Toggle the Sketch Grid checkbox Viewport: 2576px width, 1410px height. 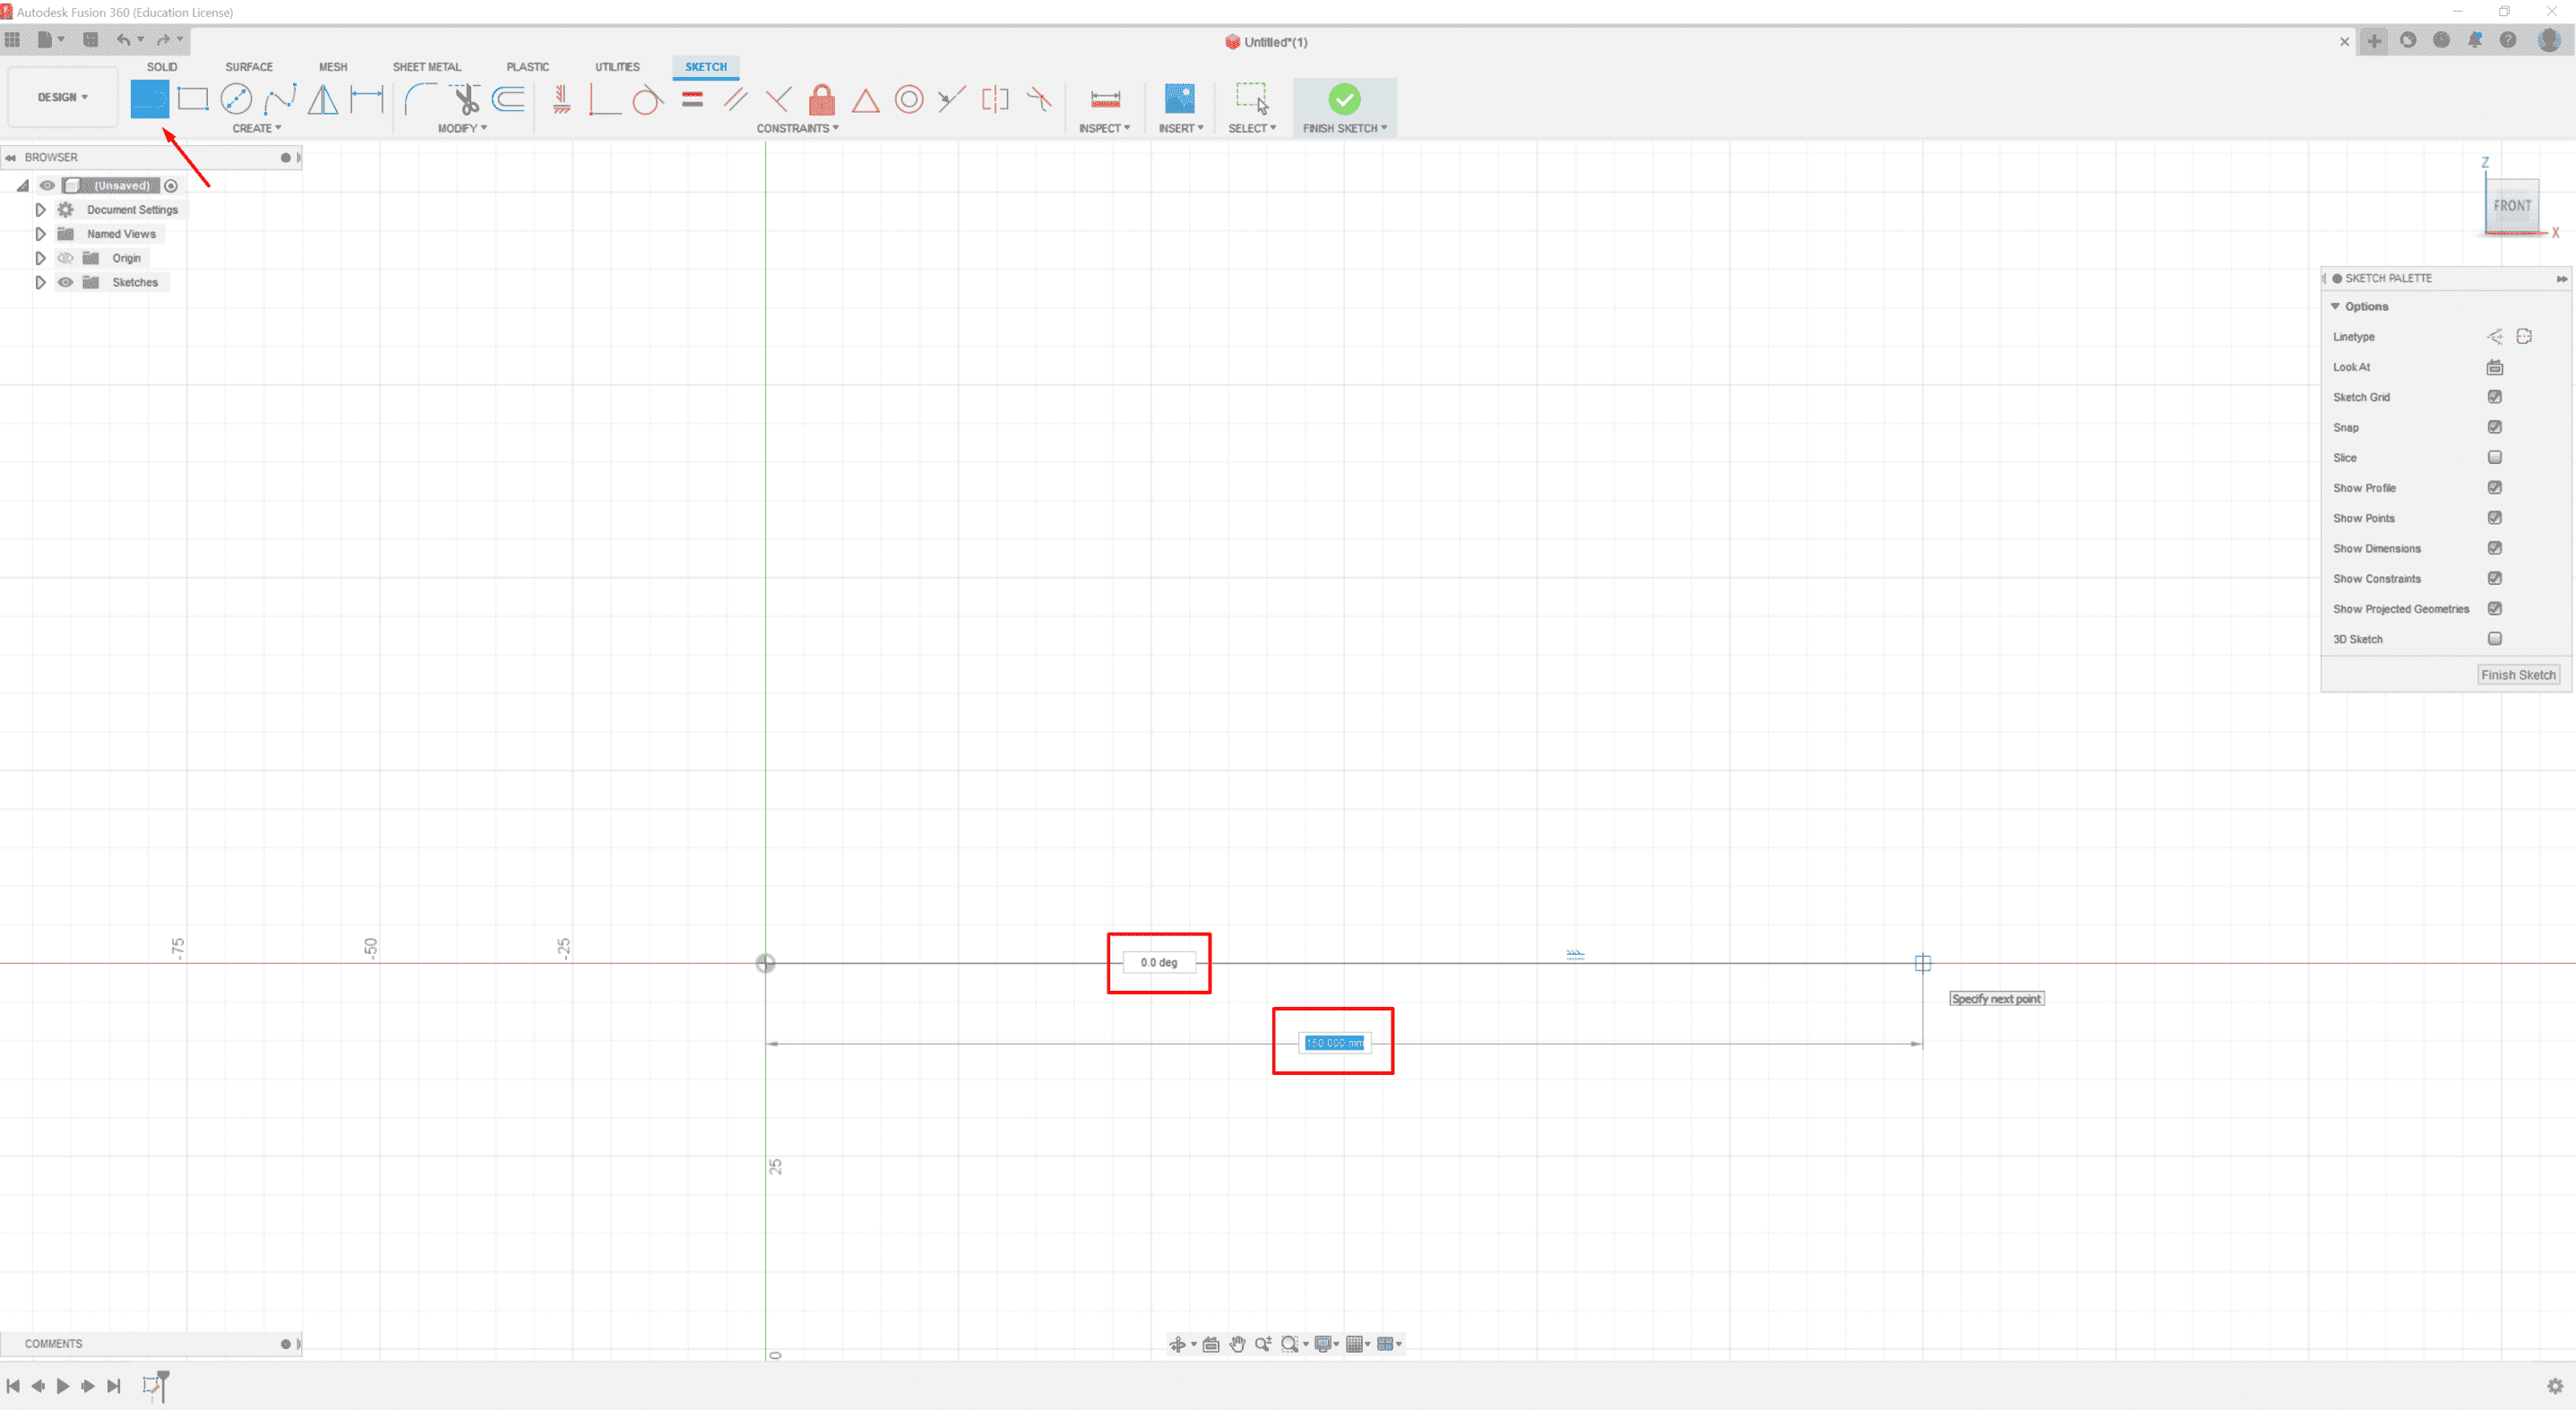pos(2495,397)
